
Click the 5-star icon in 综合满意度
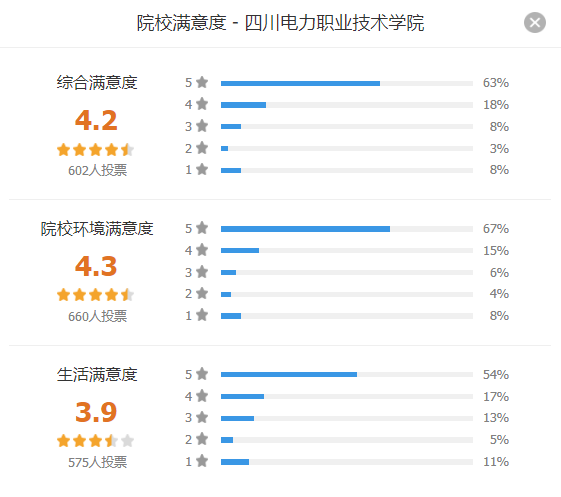(x=202, y=82)
